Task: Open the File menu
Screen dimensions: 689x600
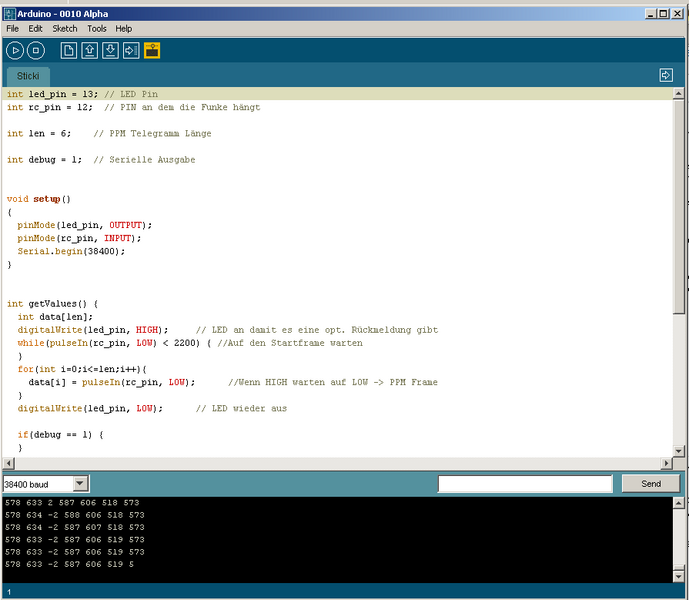Action: [x=13, y=29]
